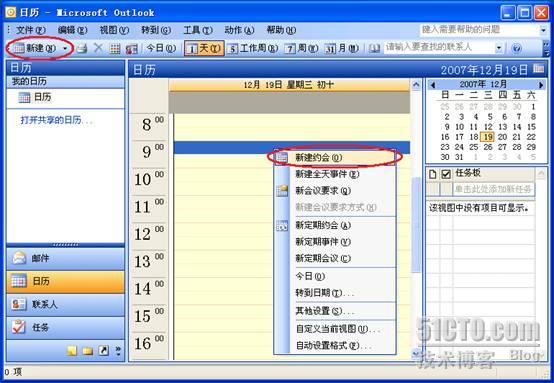The image size is (554, 383).
Task: Click the Shortcuts icon in navigation pane
Action: tap(103, 350)
